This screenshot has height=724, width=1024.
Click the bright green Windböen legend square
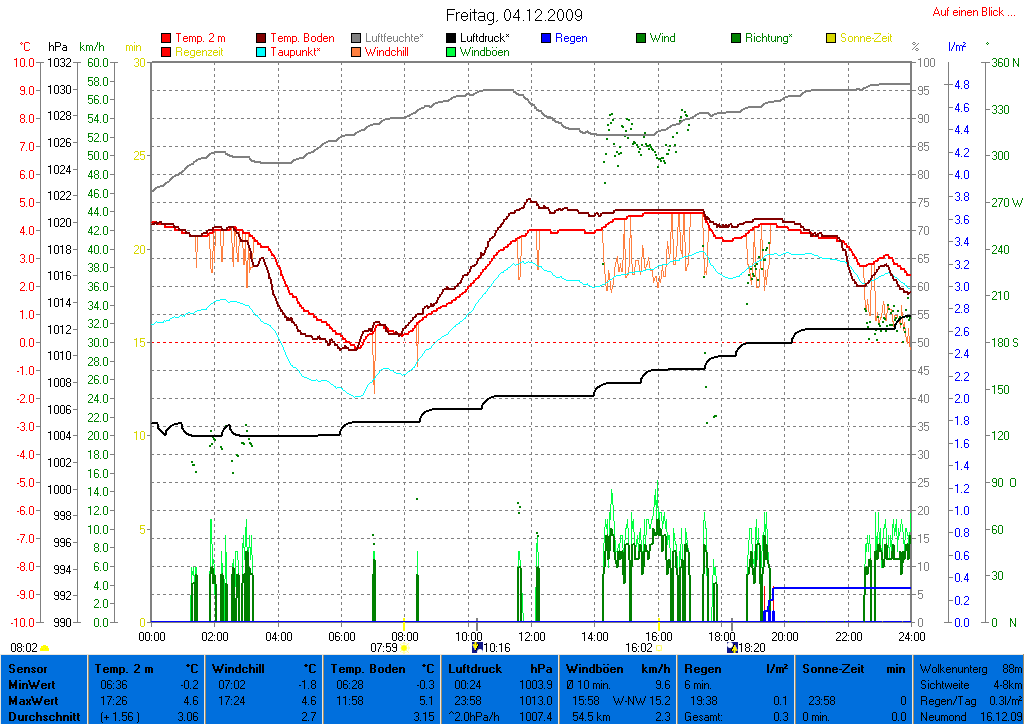(451, 52)
